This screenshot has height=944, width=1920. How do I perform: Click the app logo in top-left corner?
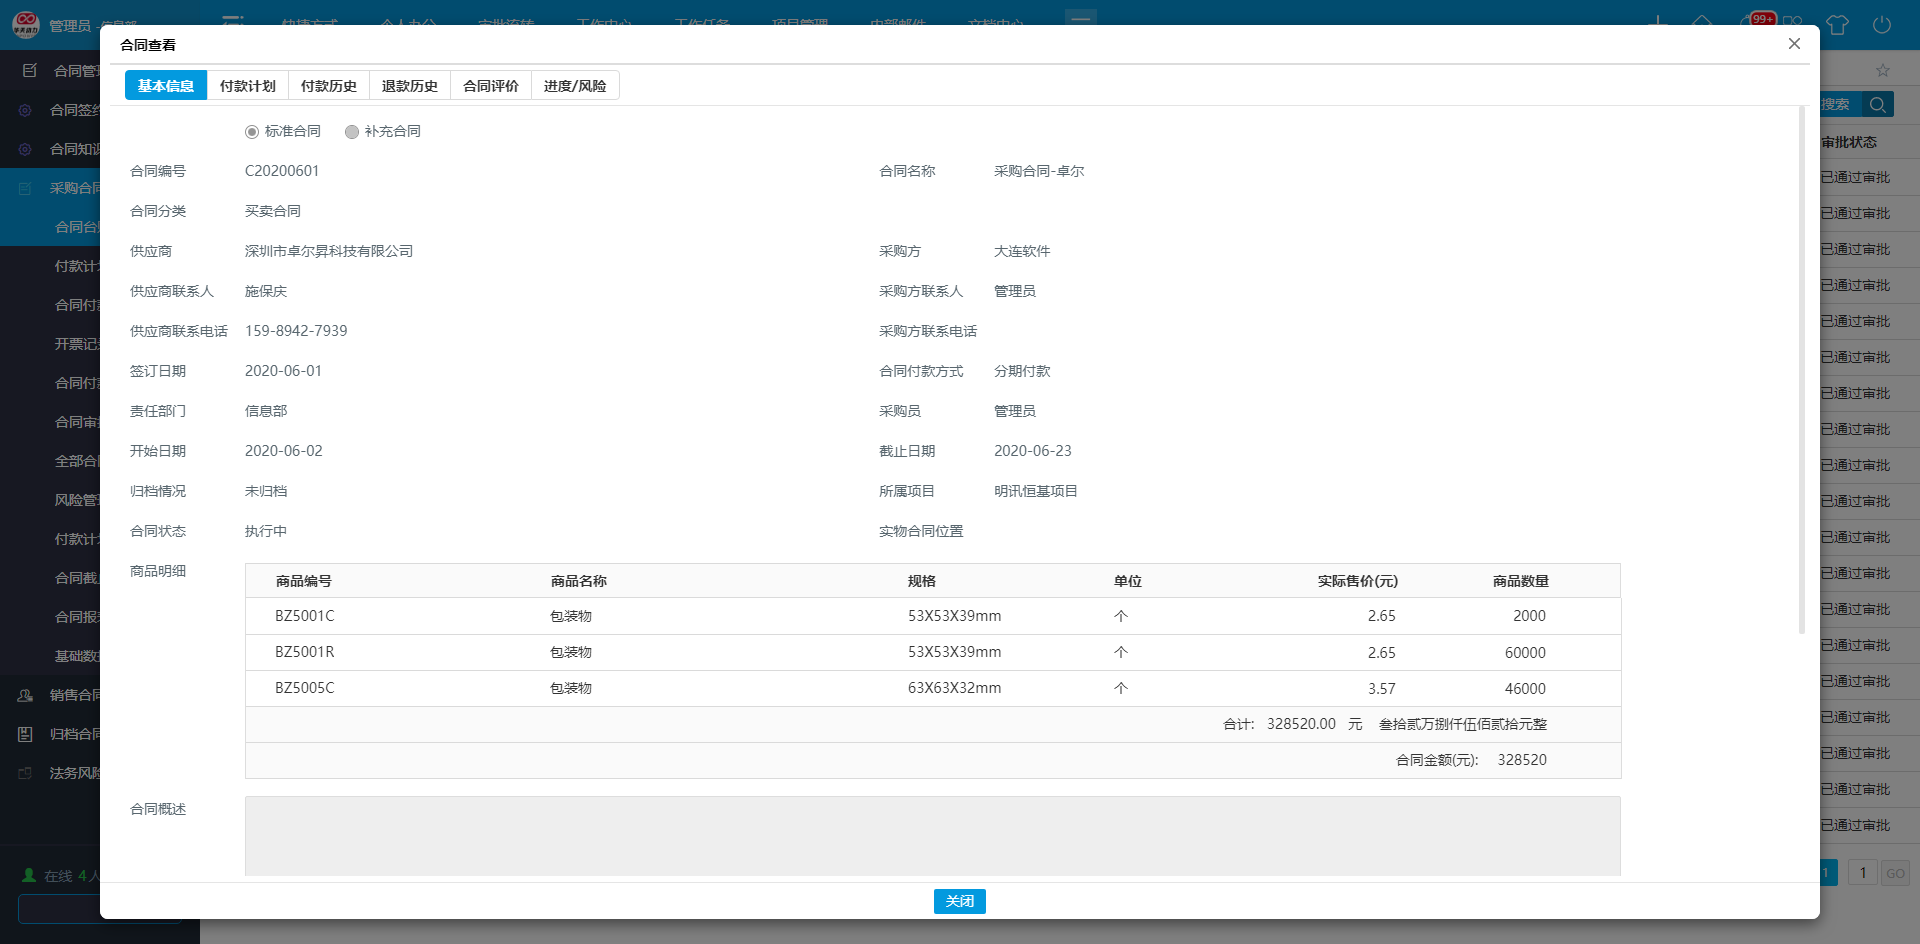25,24
